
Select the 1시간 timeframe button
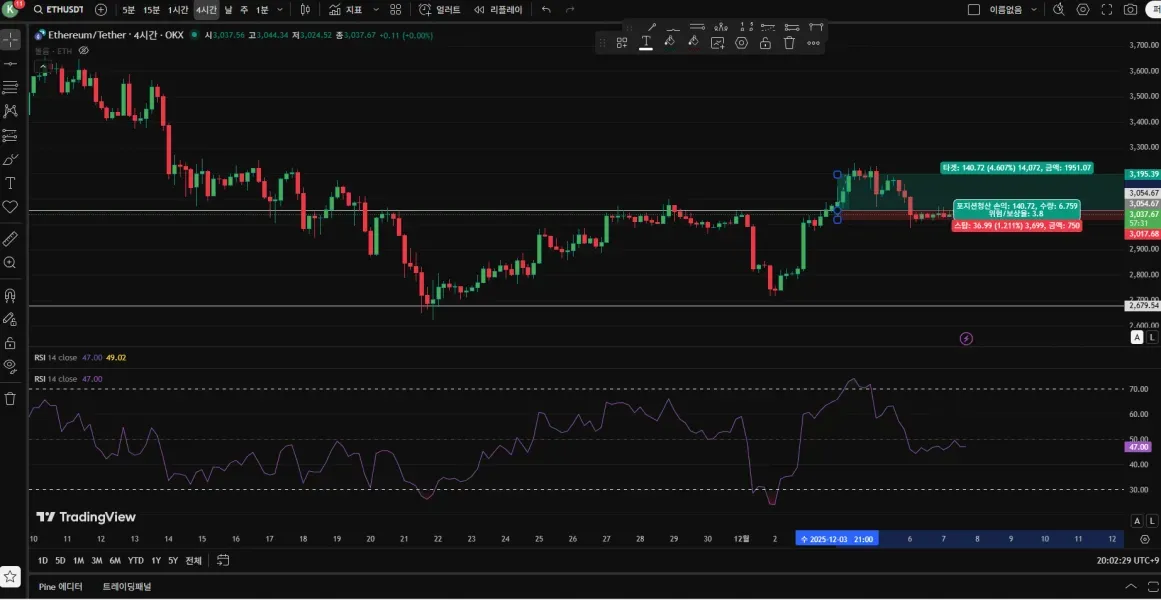[x=178, y=9]
